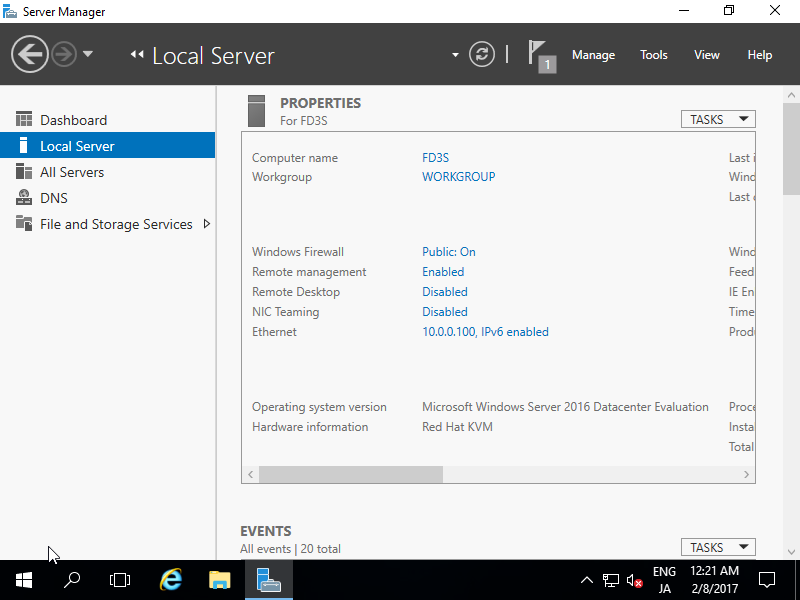Open the Manage menu
Screen dimensions: 800x600
(x=593, y=55)
